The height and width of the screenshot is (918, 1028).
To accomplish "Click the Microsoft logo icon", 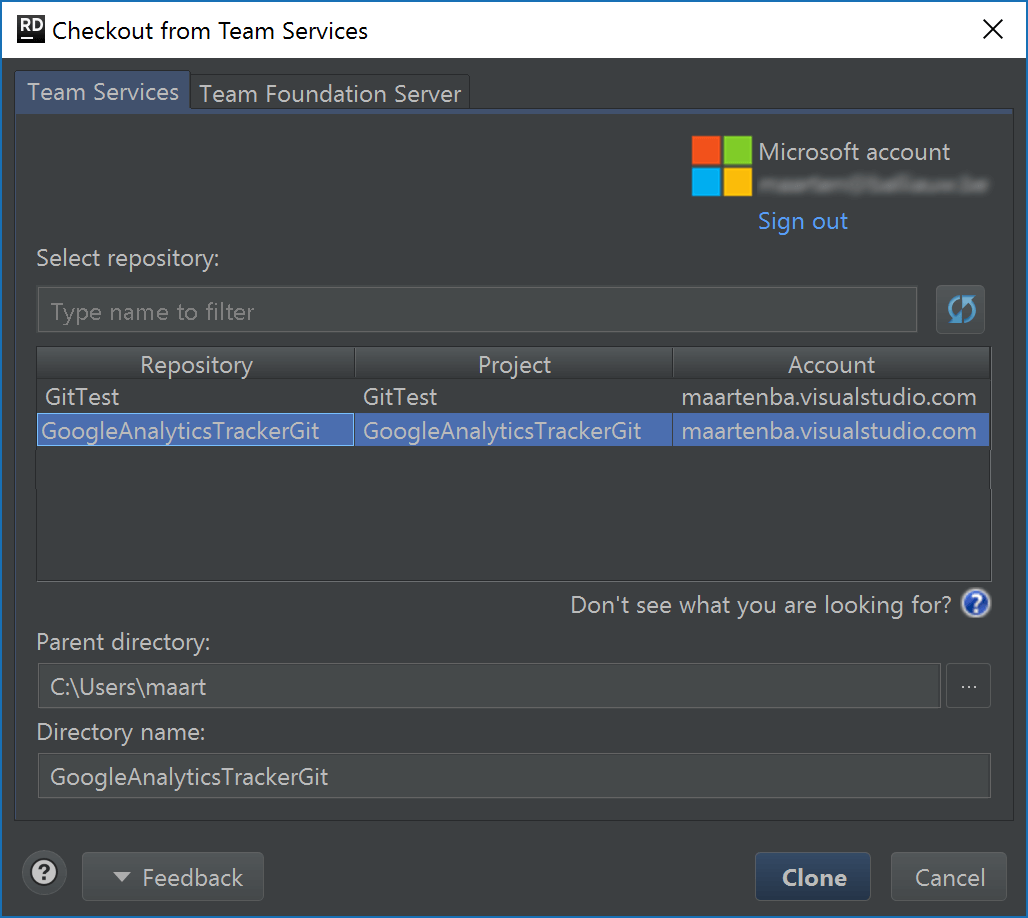I will [x=721, y=166].
